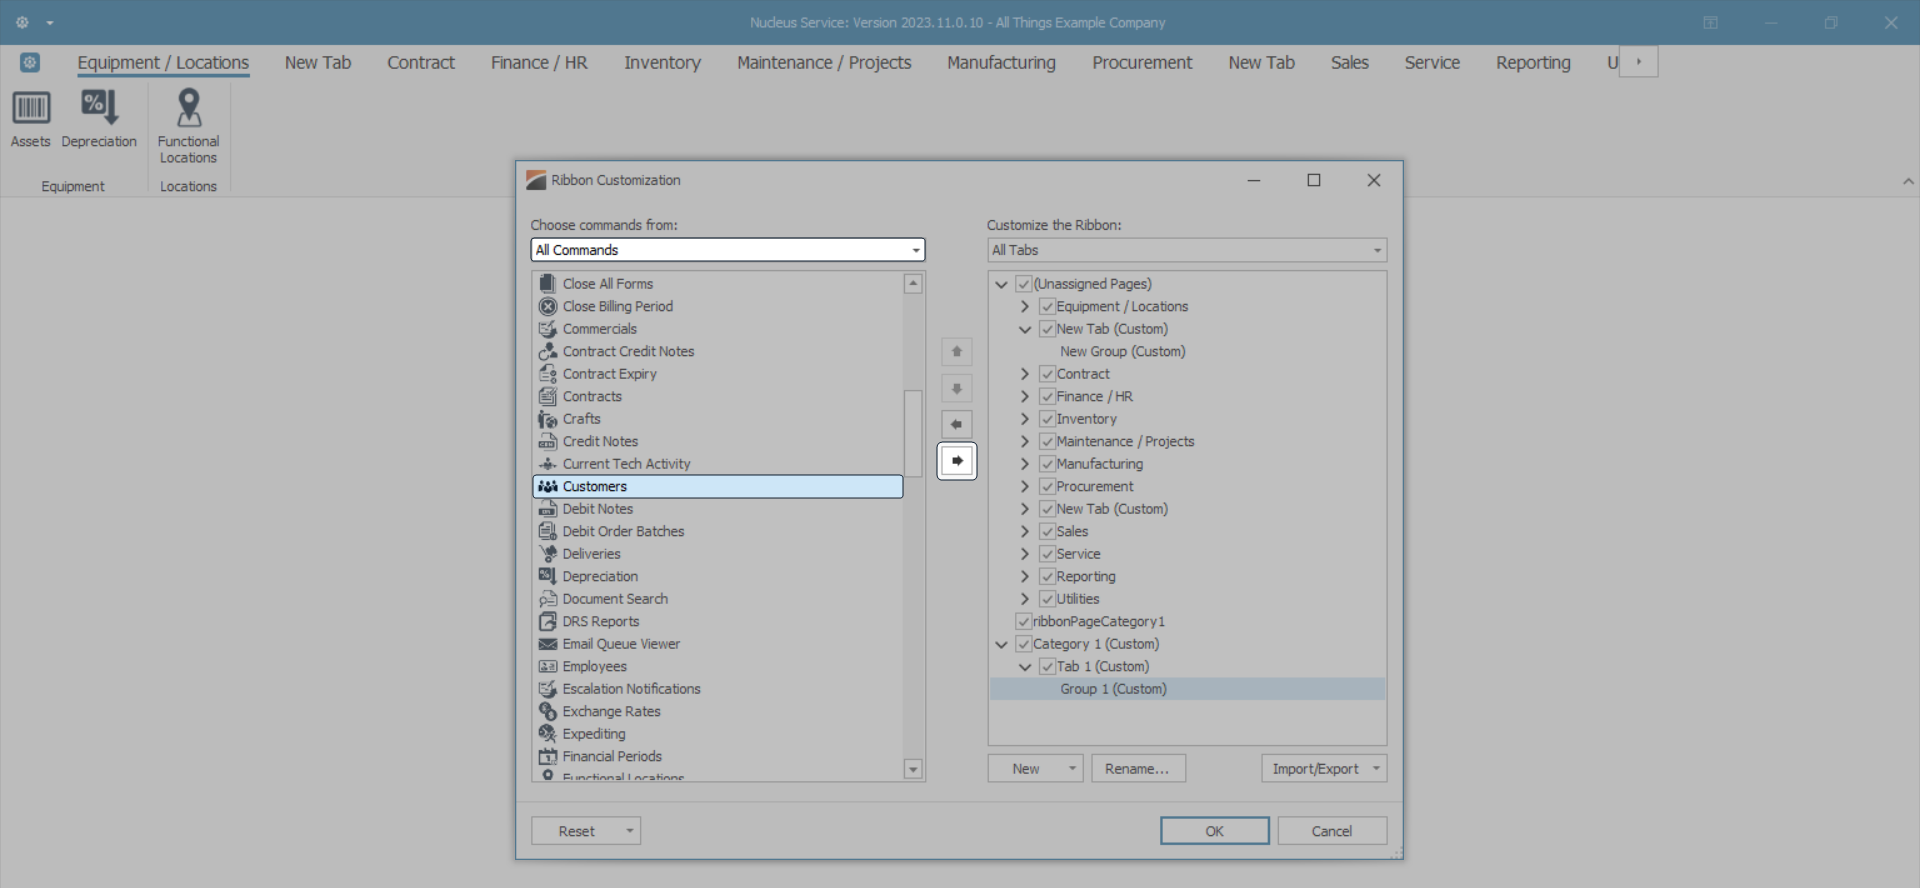The width and height of the screenshot is (1920, 888).
Task: Open the Reporting ribbon tab
Action: (1533, 62)
